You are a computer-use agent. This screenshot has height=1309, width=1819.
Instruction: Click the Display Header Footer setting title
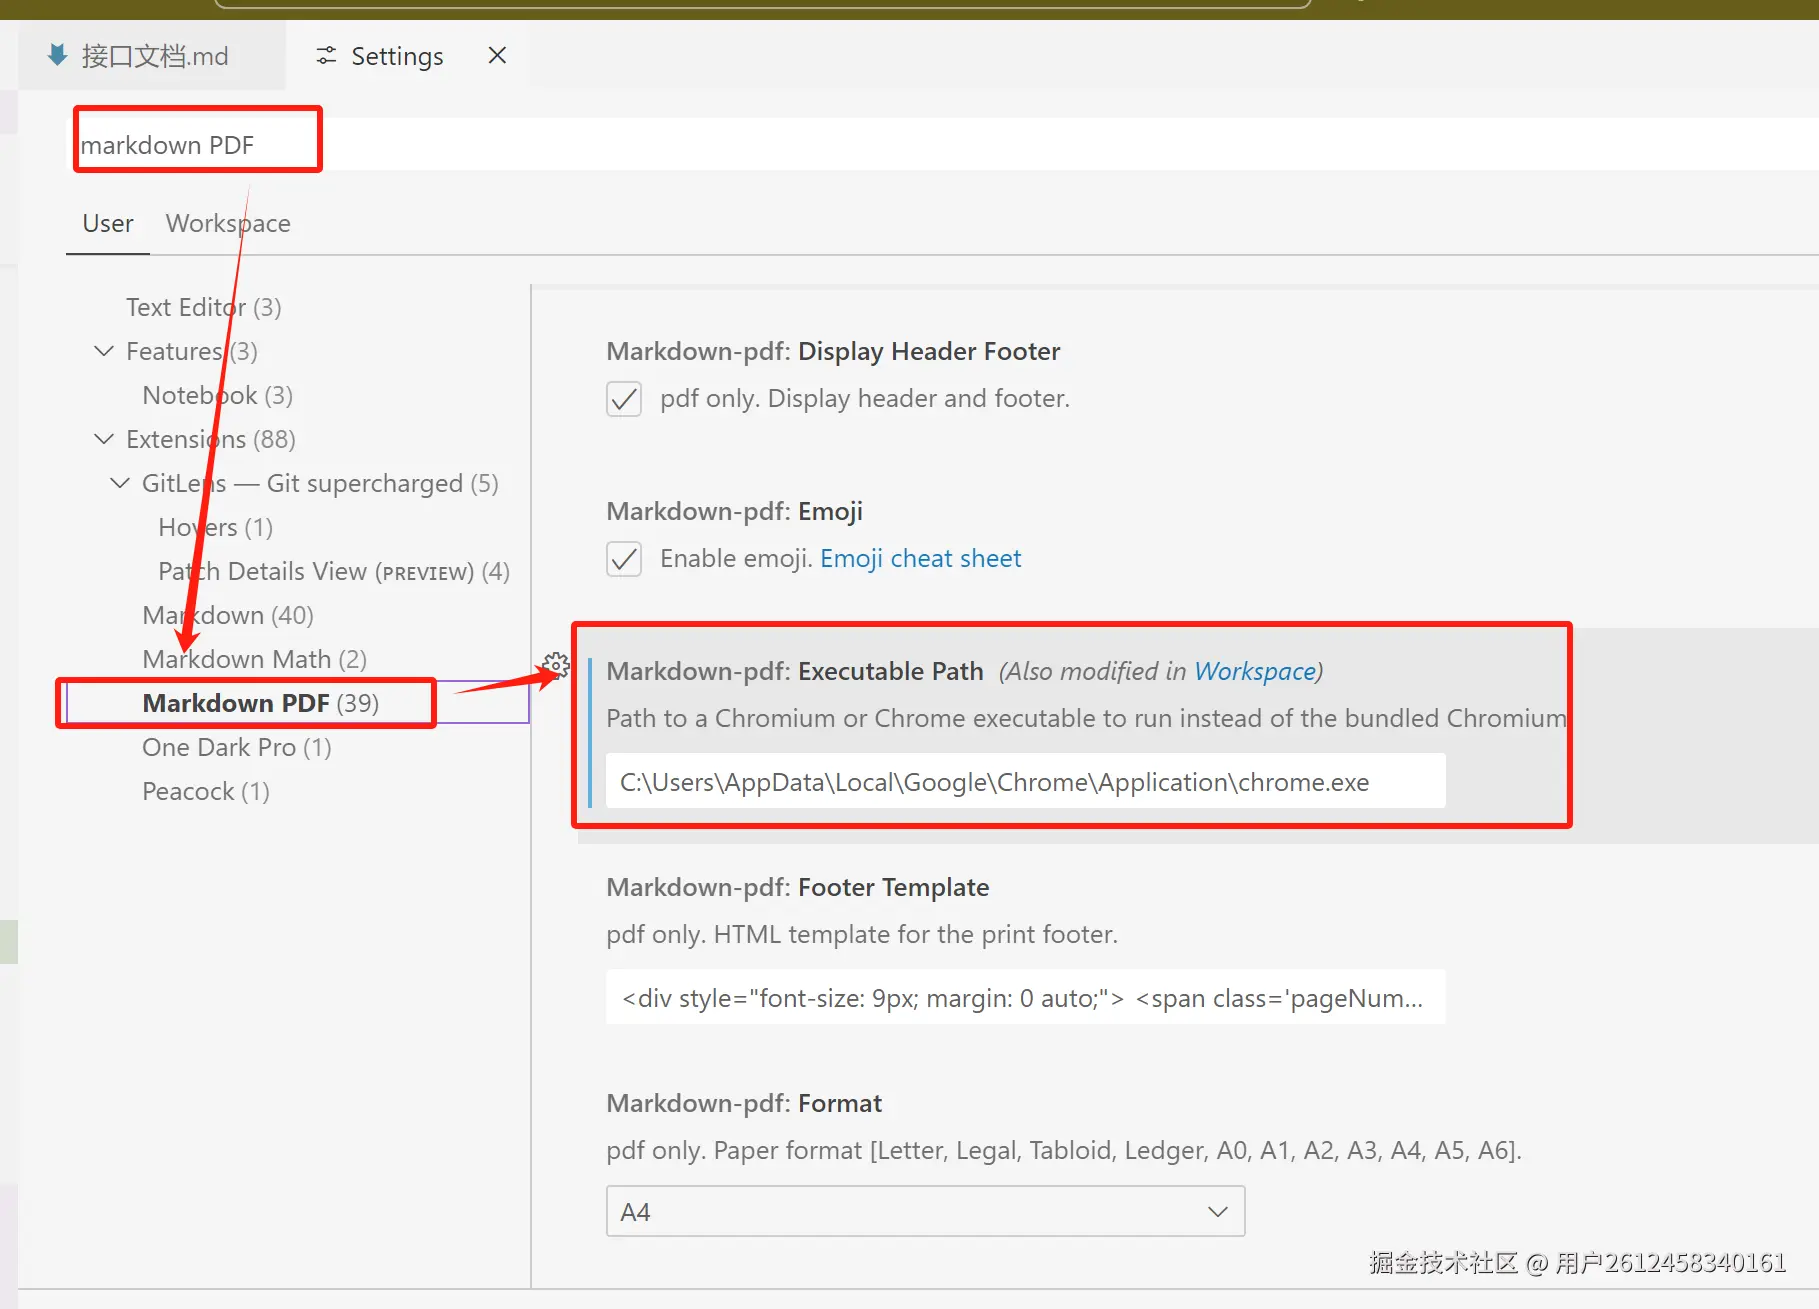pos(833,351)
